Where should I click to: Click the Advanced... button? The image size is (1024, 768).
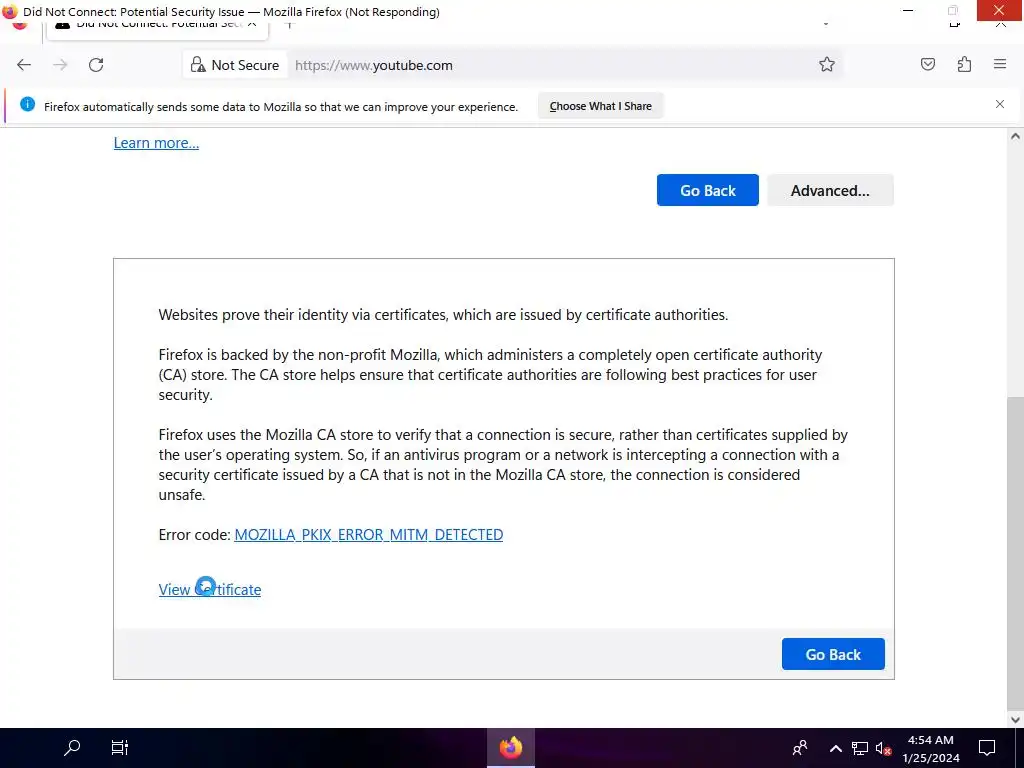coord(830,190)
